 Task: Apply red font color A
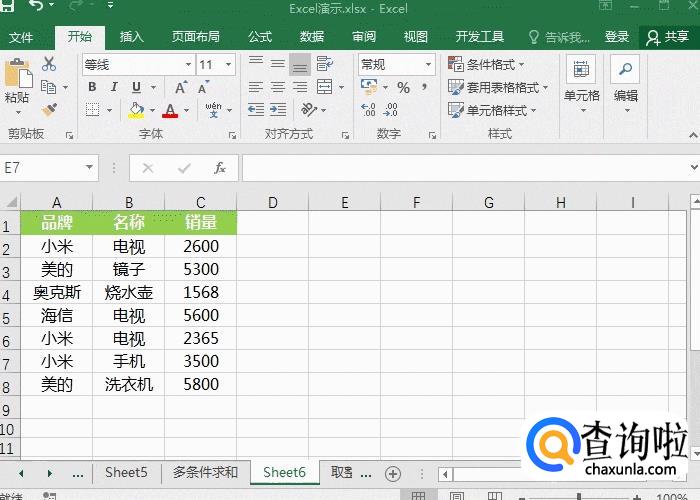tap(170, 110)
